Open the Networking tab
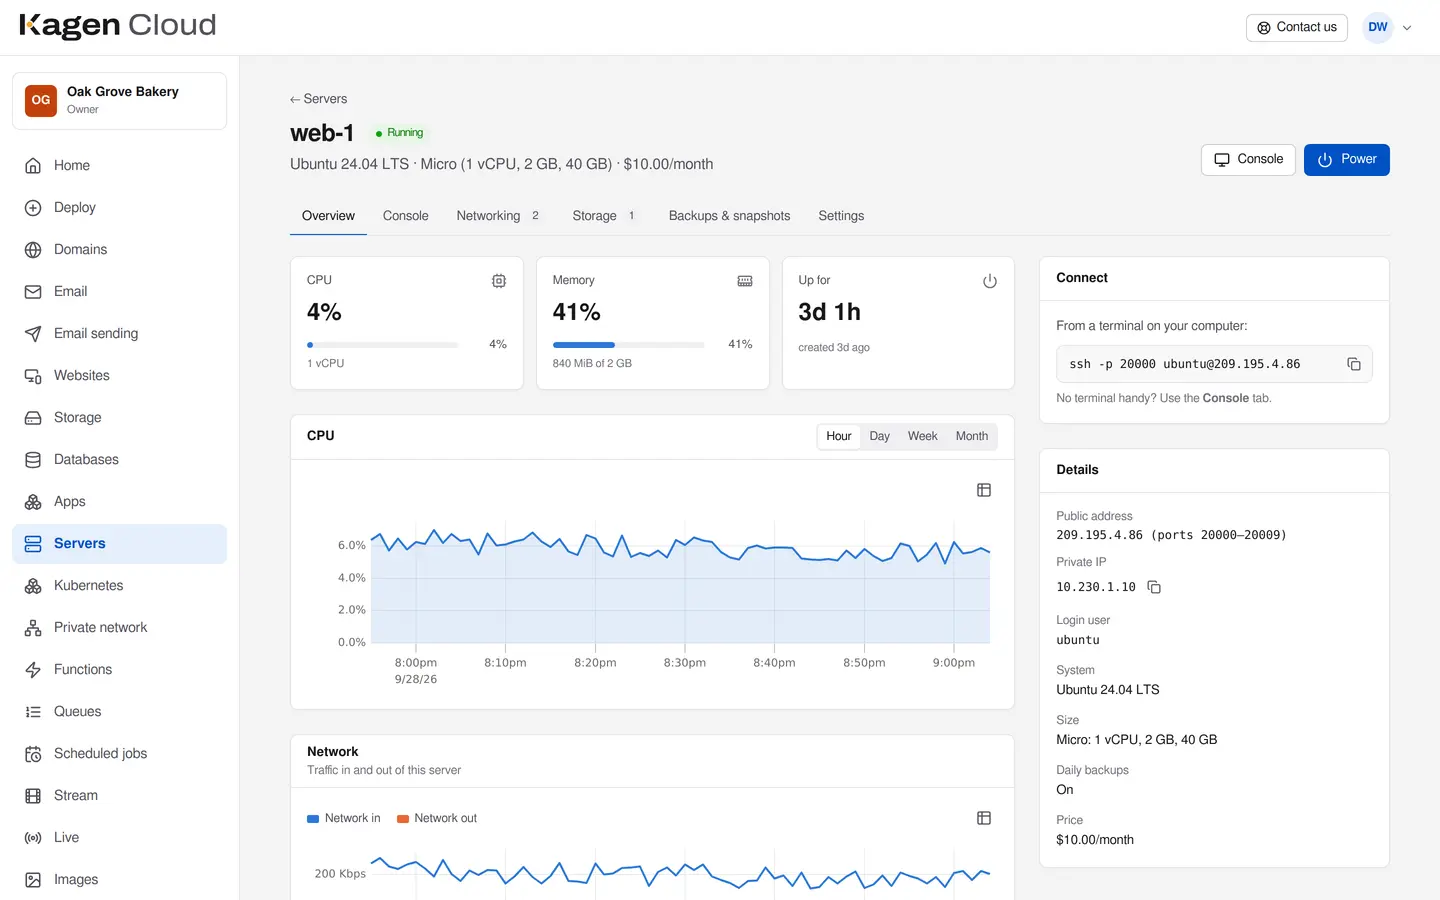 pos(498,216)
